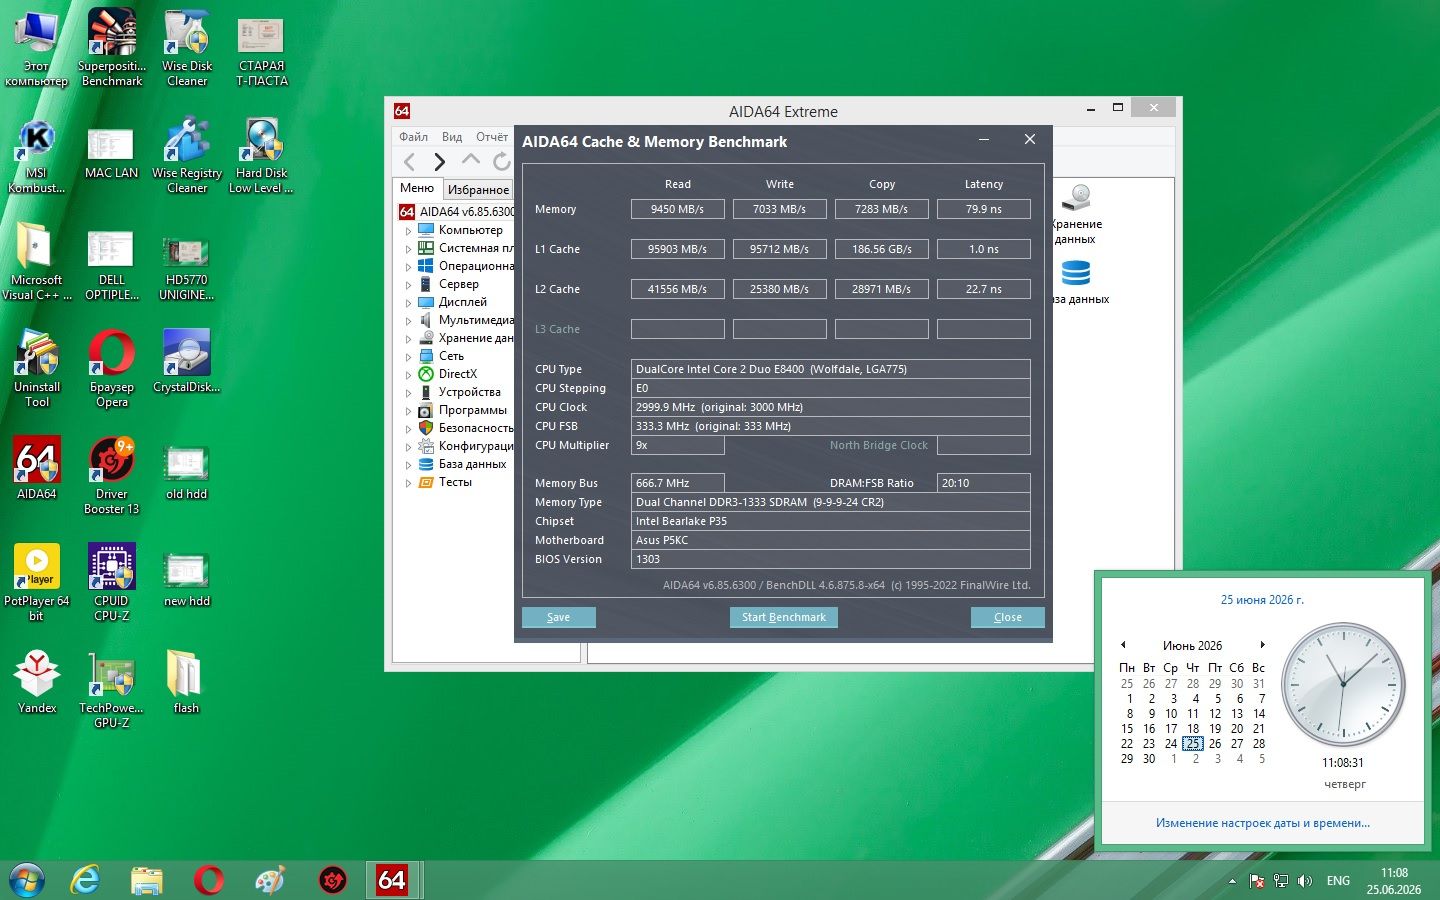This screenshot has width=1440, height=900.
Task: Open the Wise Registry Cleaner desktop icon
Action: click(x=187, y=155)
